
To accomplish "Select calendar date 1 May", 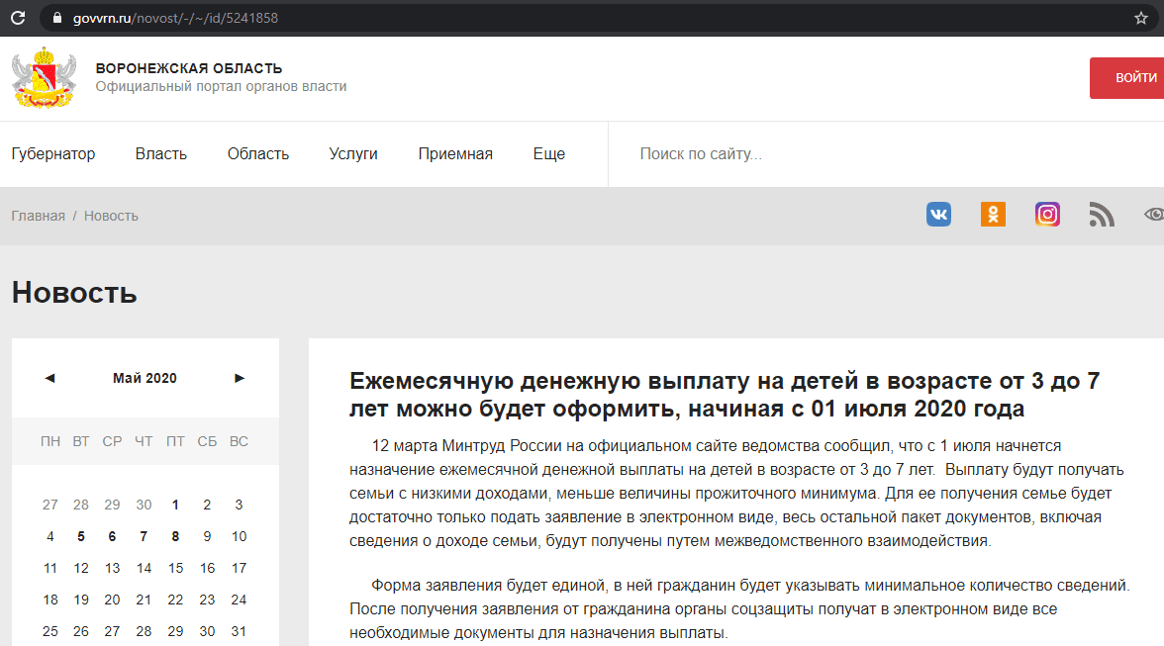I will [x=175, y=505].
